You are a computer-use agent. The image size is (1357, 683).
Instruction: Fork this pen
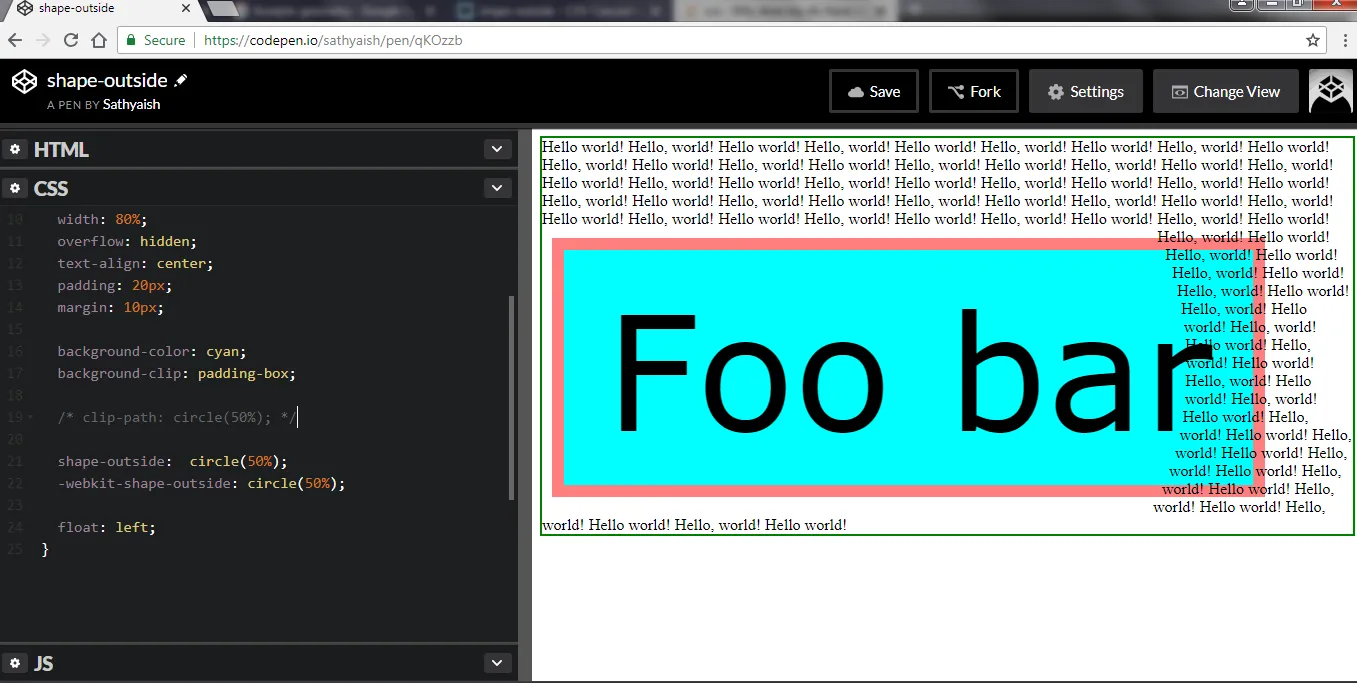click(974, 91)
